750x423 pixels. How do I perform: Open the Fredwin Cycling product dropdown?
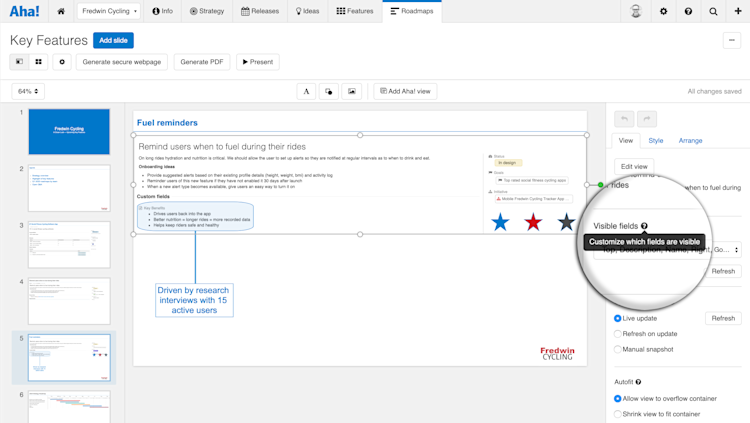[x=109, y=11]
